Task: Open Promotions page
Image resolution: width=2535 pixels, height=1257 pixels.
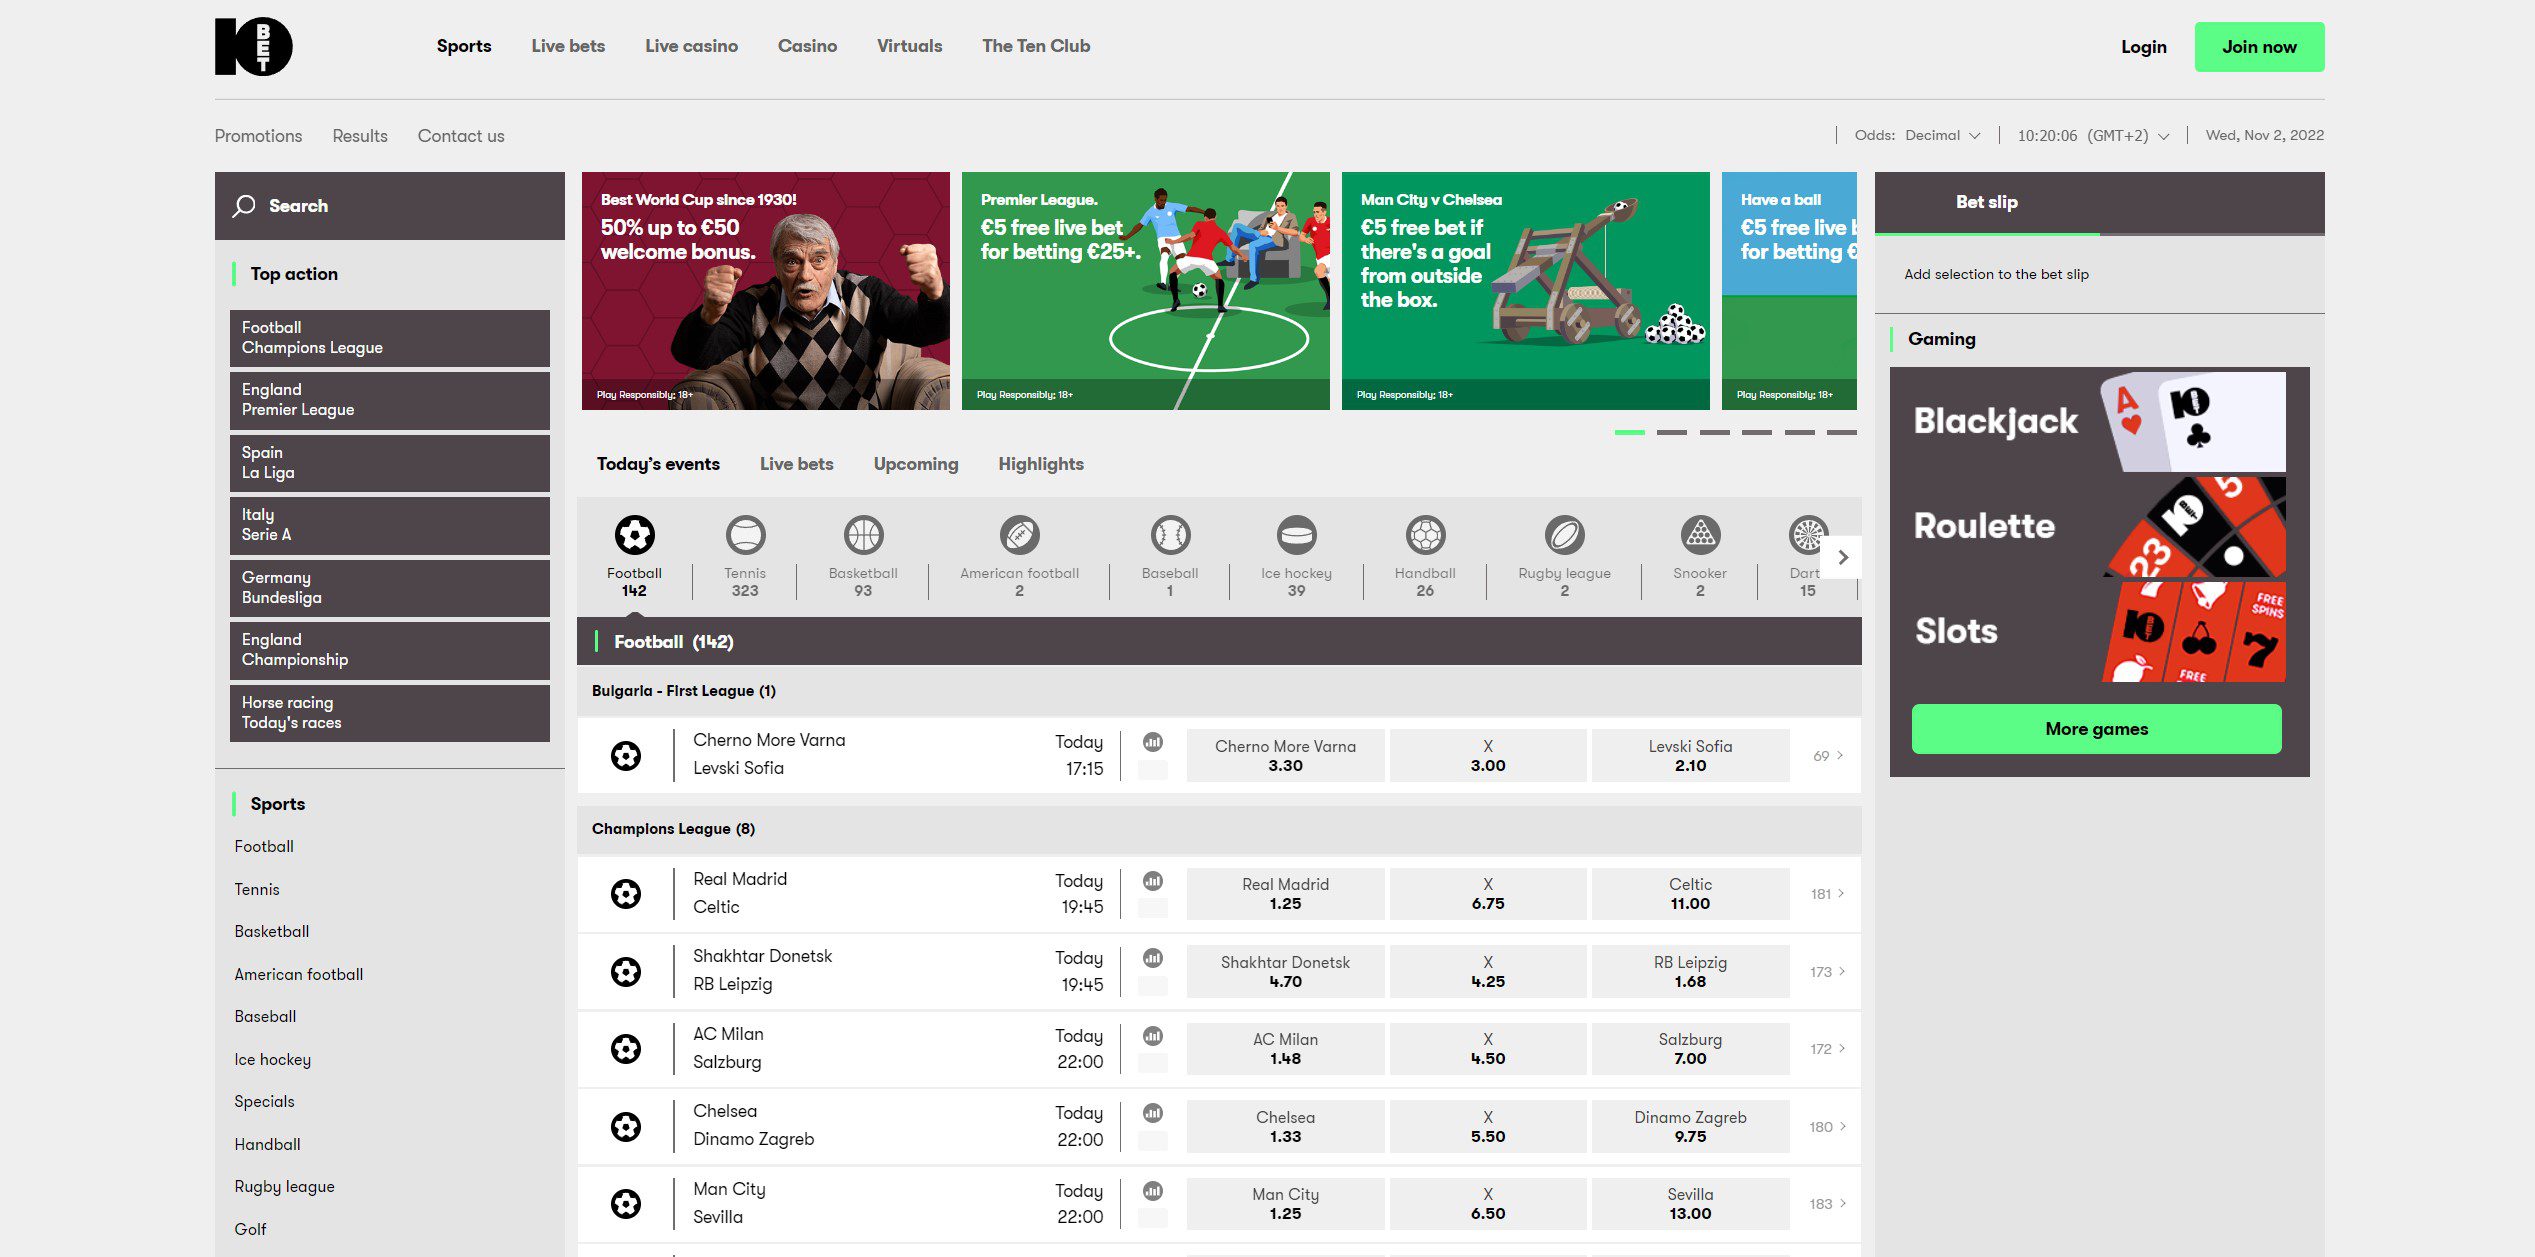Action: 258,136
